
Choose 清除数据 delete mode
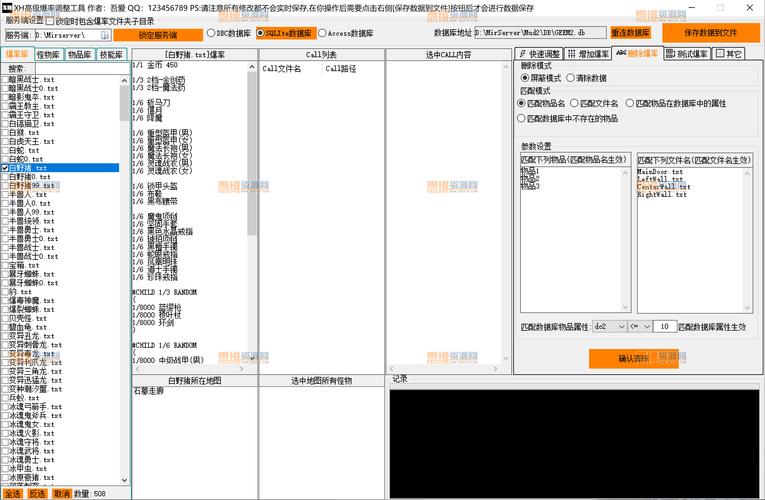click(x=586, y=78)
